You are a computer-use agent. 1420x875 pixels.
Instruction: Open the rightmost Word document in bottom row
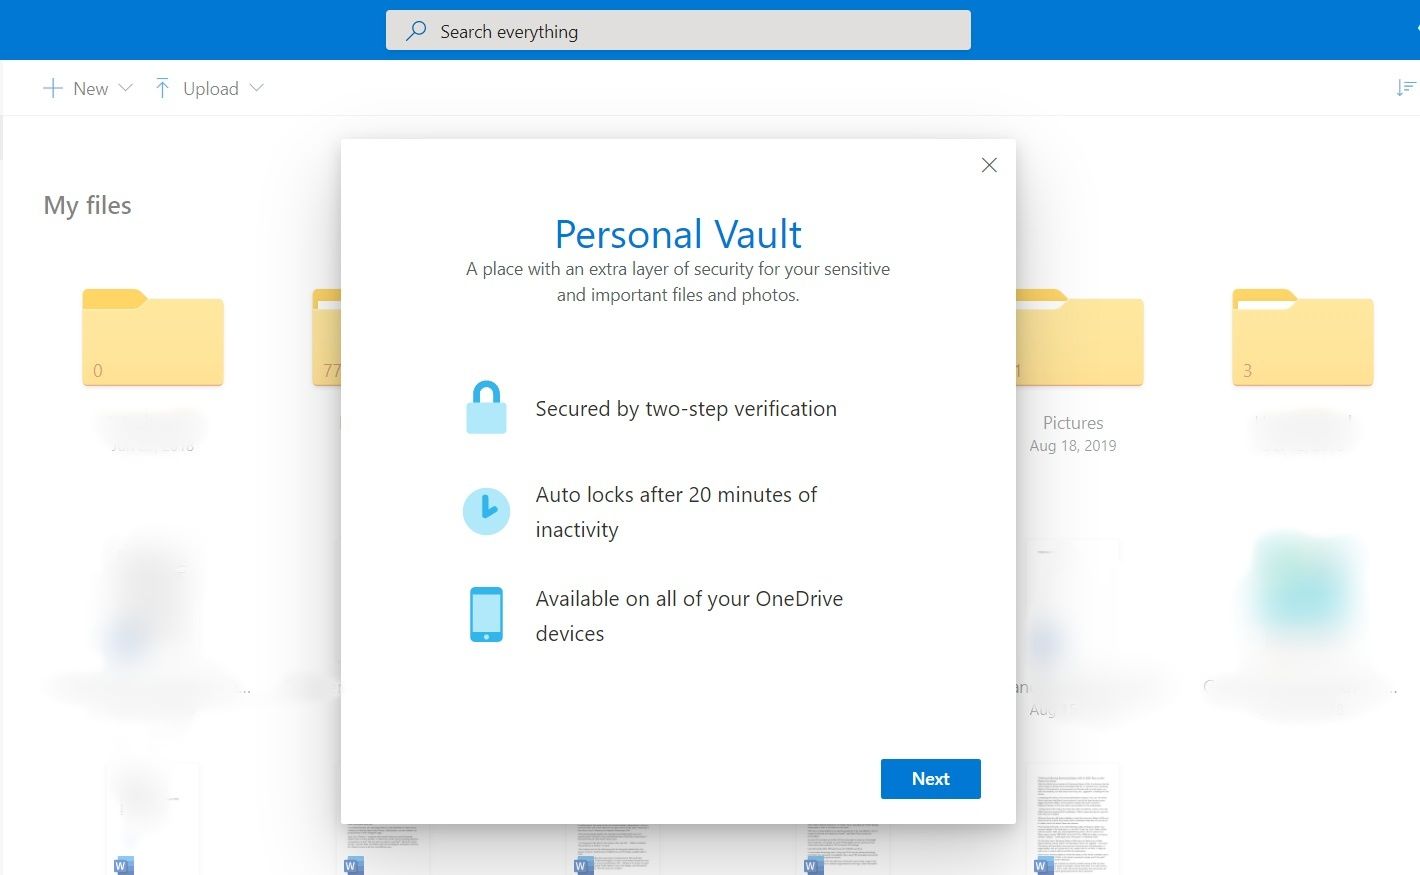pyautogui.click(x=1073, y=818)
